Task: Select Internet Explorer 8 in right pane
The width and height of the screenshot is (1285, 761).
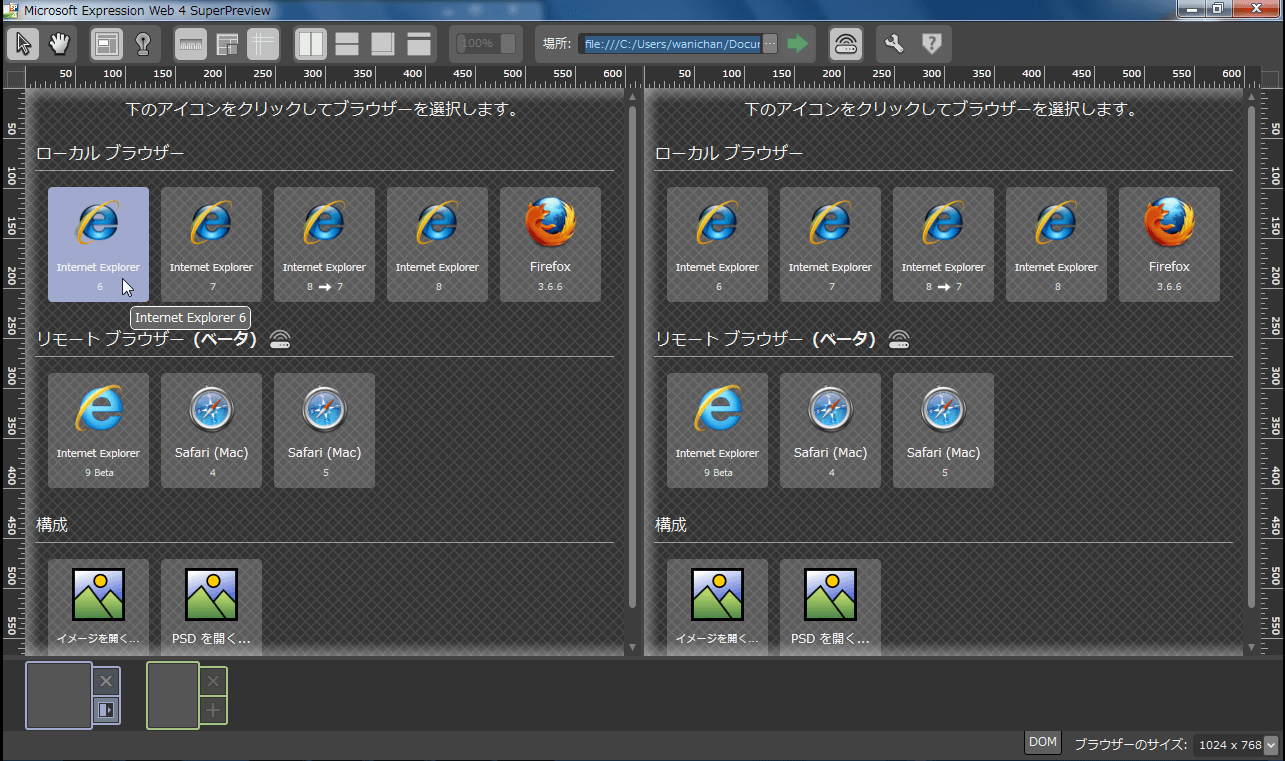Action: pos(1056,244)
